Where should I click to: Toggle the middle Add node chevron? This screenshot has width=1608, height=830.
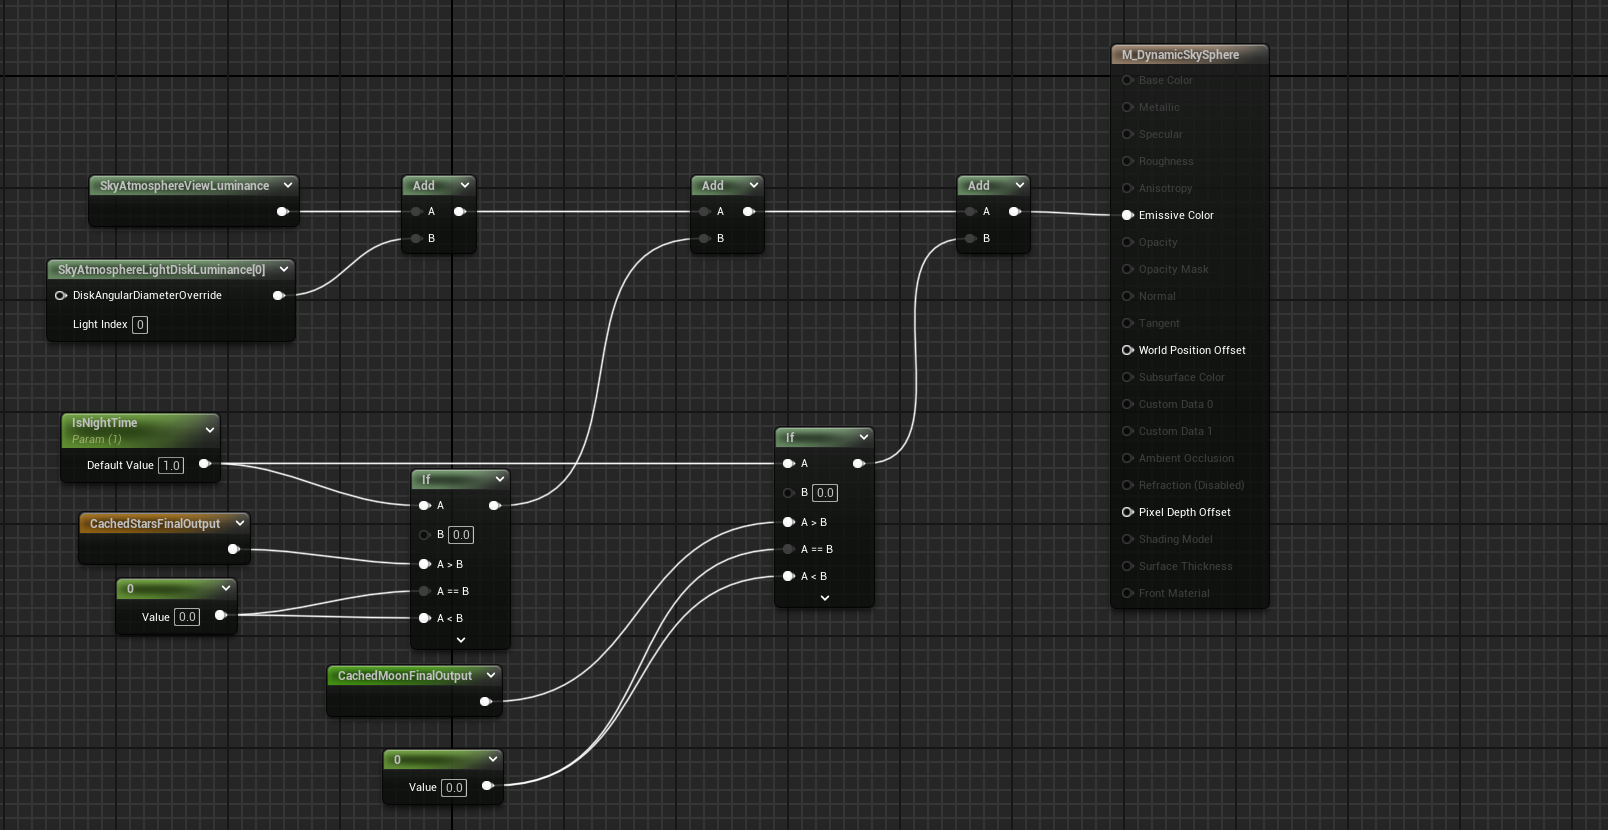(x=754, y=185)
